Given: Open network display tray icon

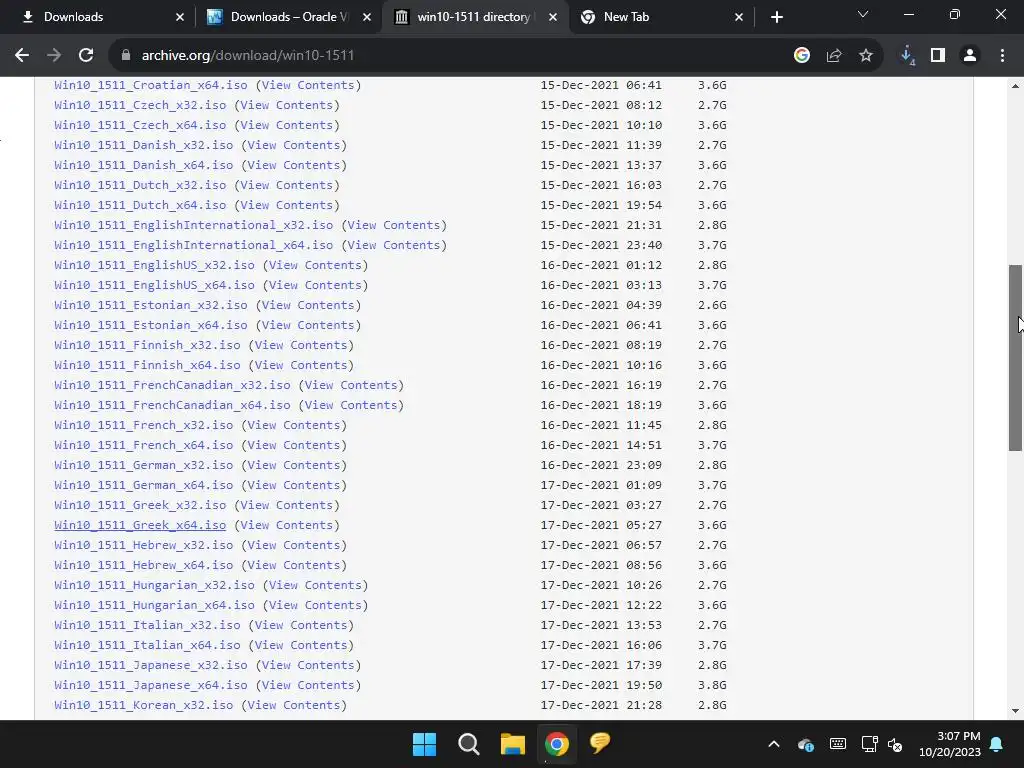Looking at the screenshot, I should tap(869, 744).
